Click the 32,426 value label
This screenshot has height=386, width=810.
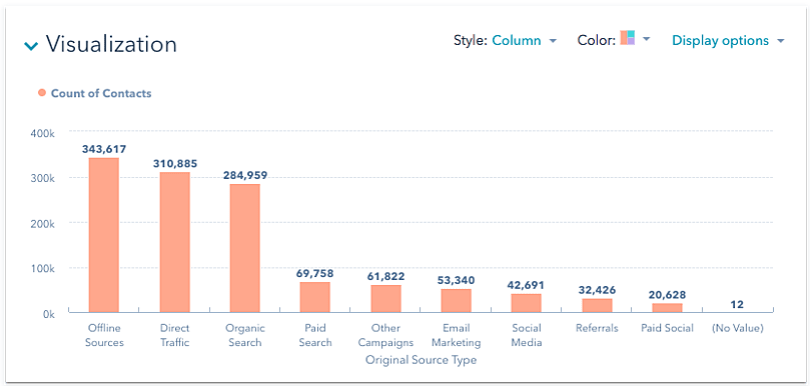click(597, 290)
